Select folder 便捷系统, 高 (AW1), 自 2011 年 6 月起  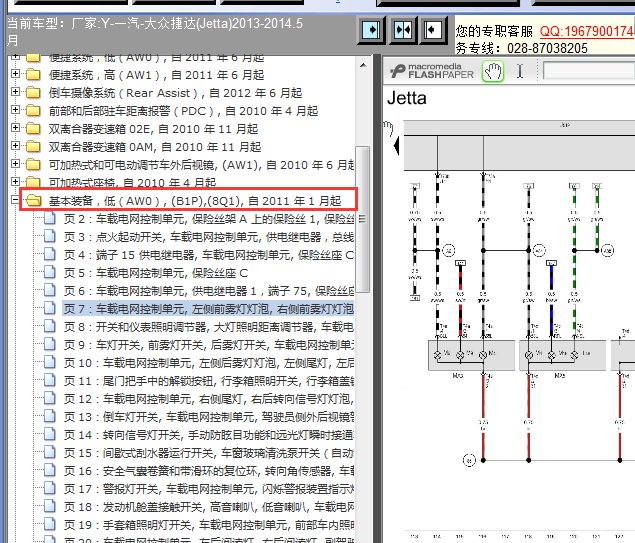156,75
